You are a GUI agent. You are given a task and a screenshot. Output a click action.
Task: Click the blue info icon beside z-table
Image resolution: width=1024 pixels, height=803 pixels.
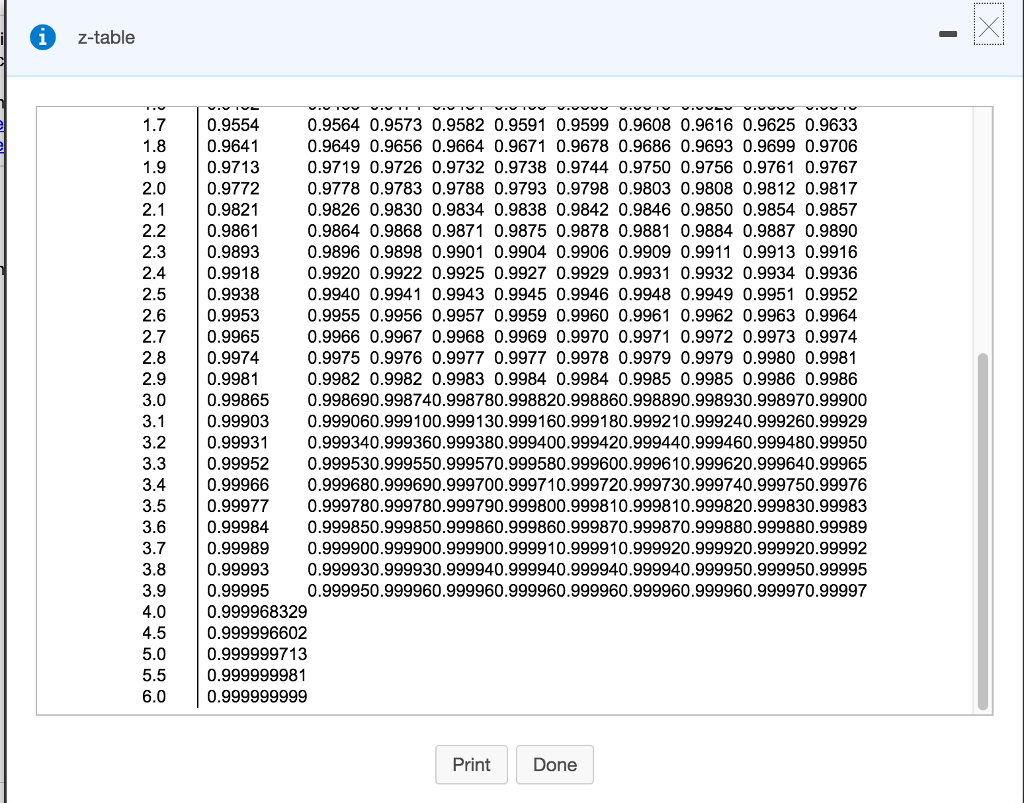tap(43, 37)
